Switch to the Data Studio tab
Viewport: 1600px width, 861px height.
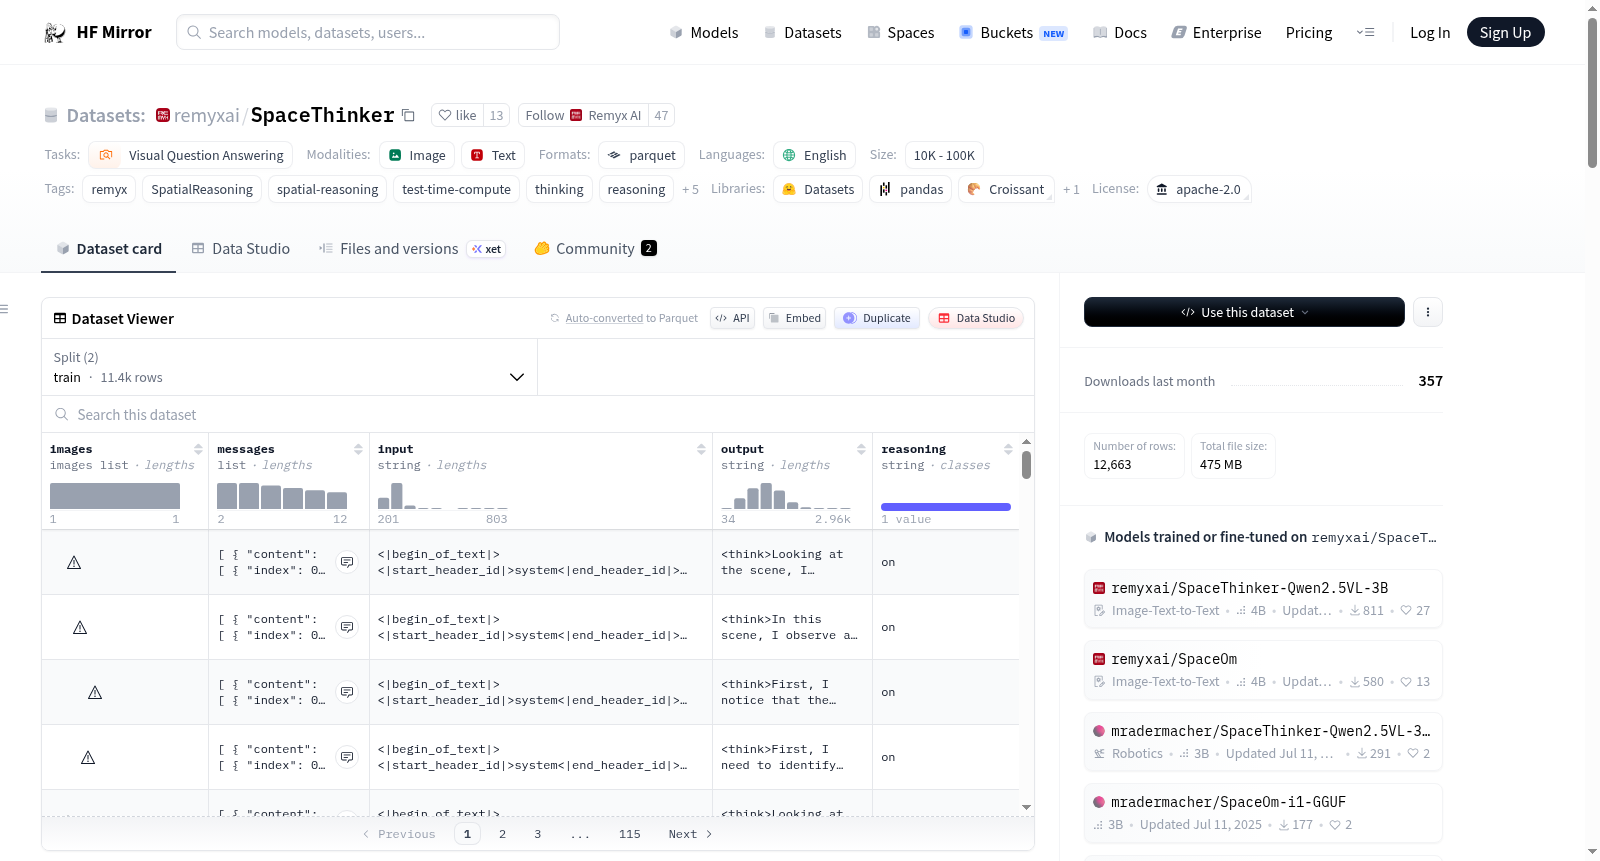241,249
